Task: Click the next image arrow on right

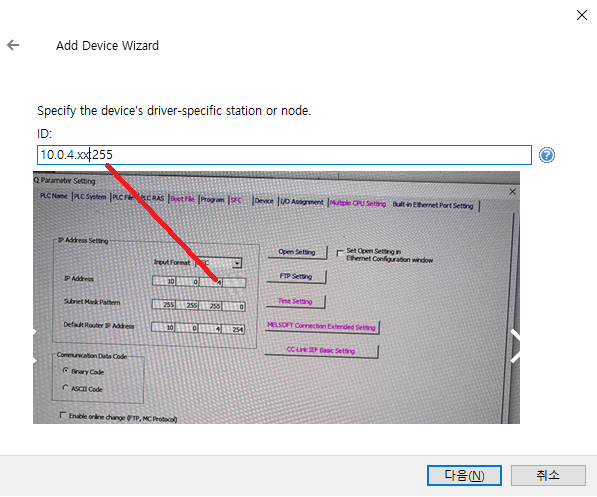Action: click(515, 346)
